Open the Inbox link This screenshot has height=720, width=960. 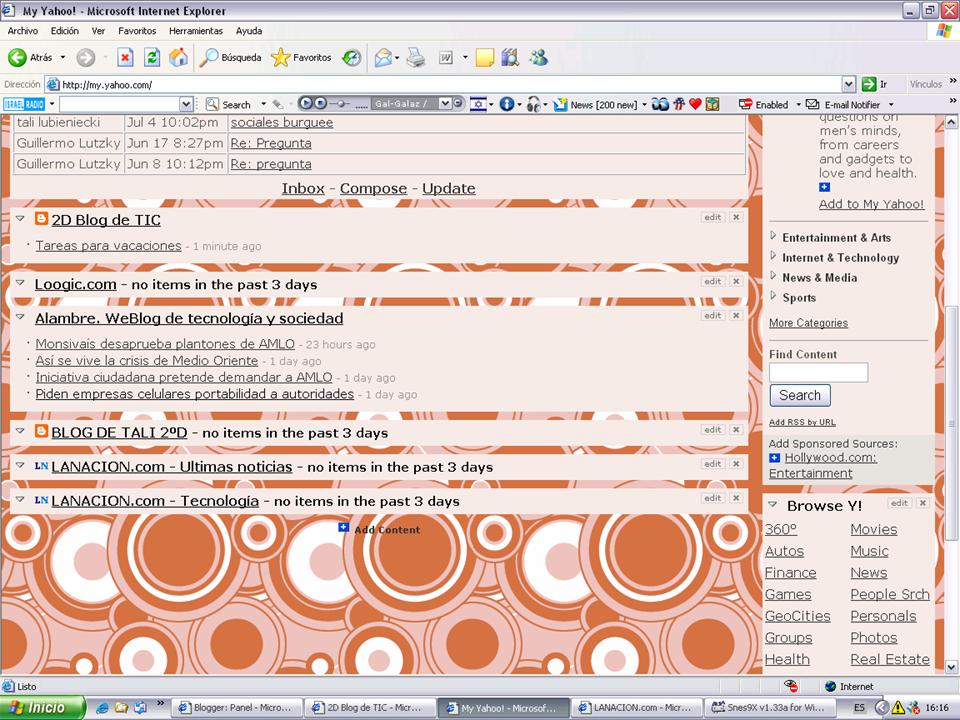303,189
